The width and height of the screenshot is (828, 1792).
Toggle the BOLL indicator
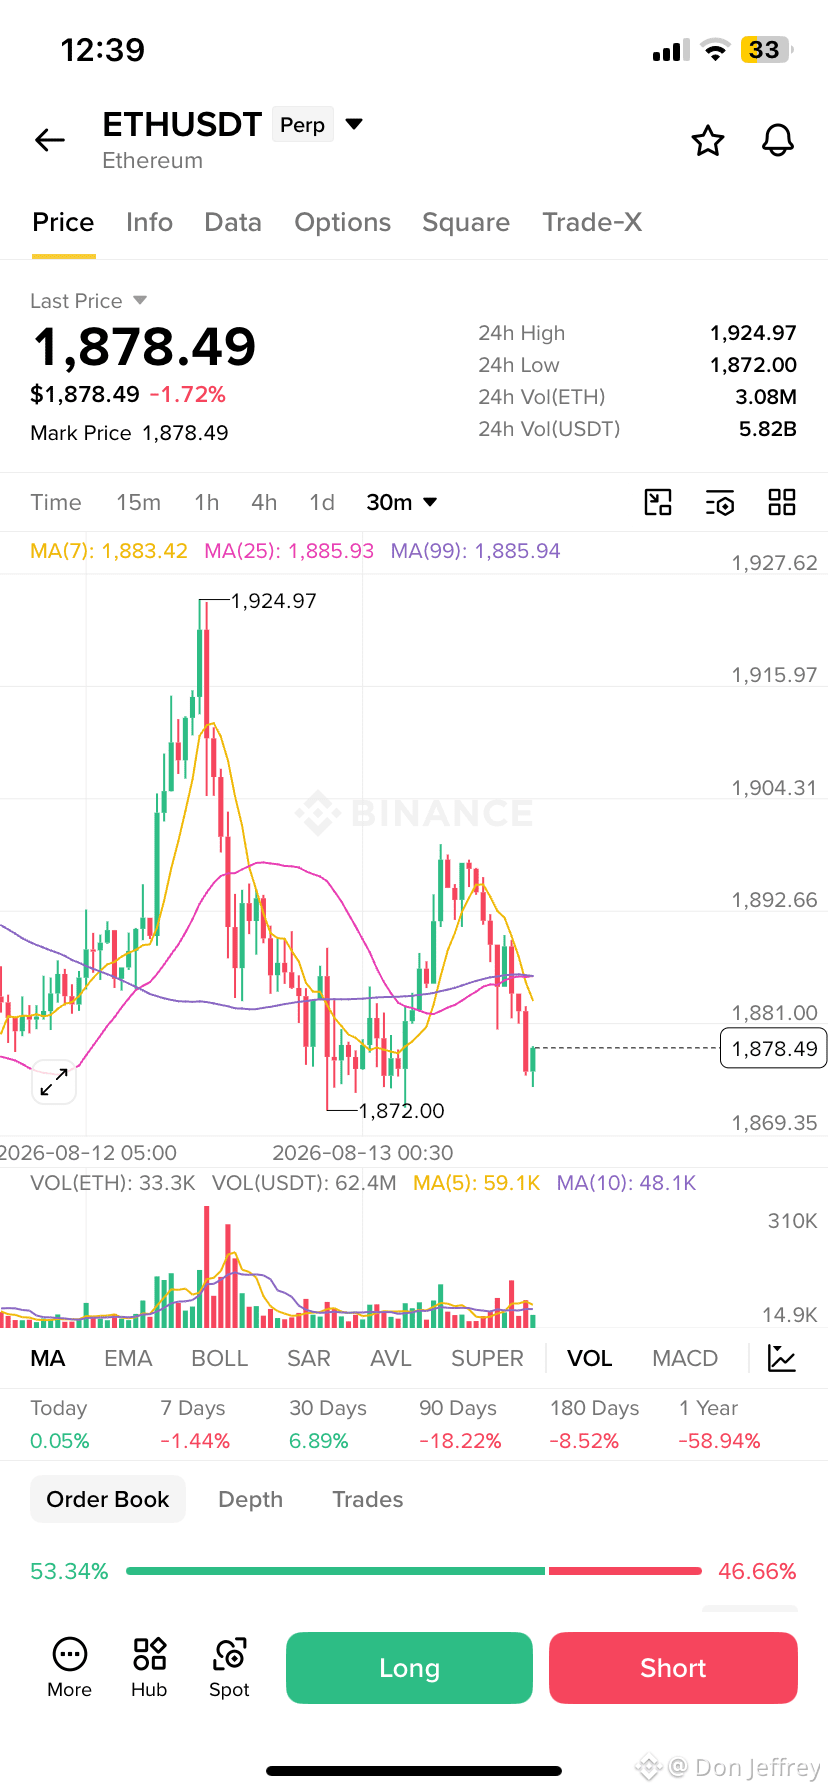click(x=219, y=1358)
